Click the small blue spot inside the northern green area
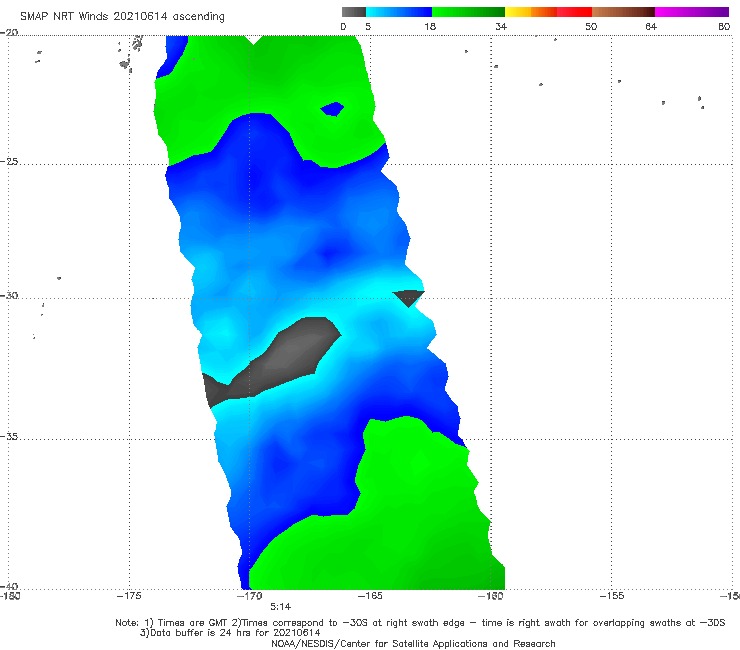 click(332, 109)
